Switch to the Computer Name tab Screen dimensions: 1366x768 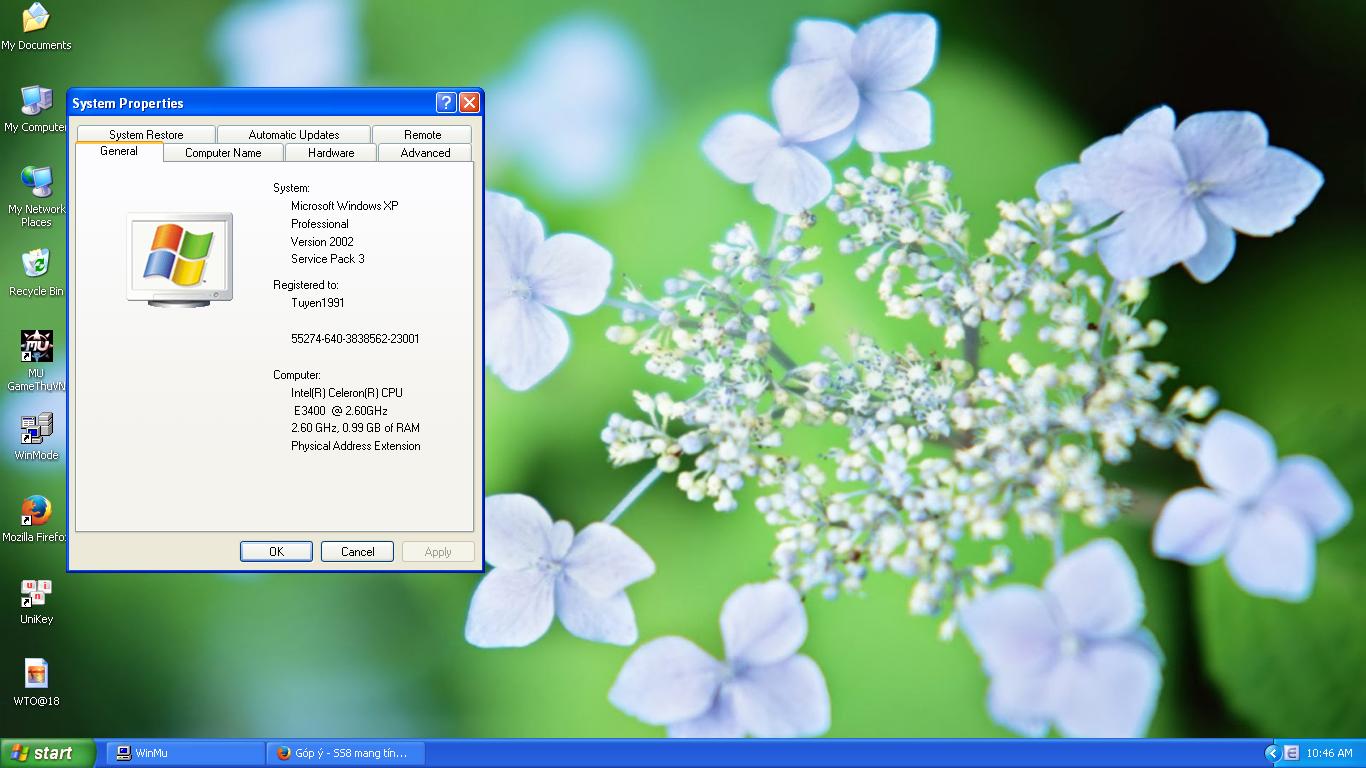click(x=223, y=153)
